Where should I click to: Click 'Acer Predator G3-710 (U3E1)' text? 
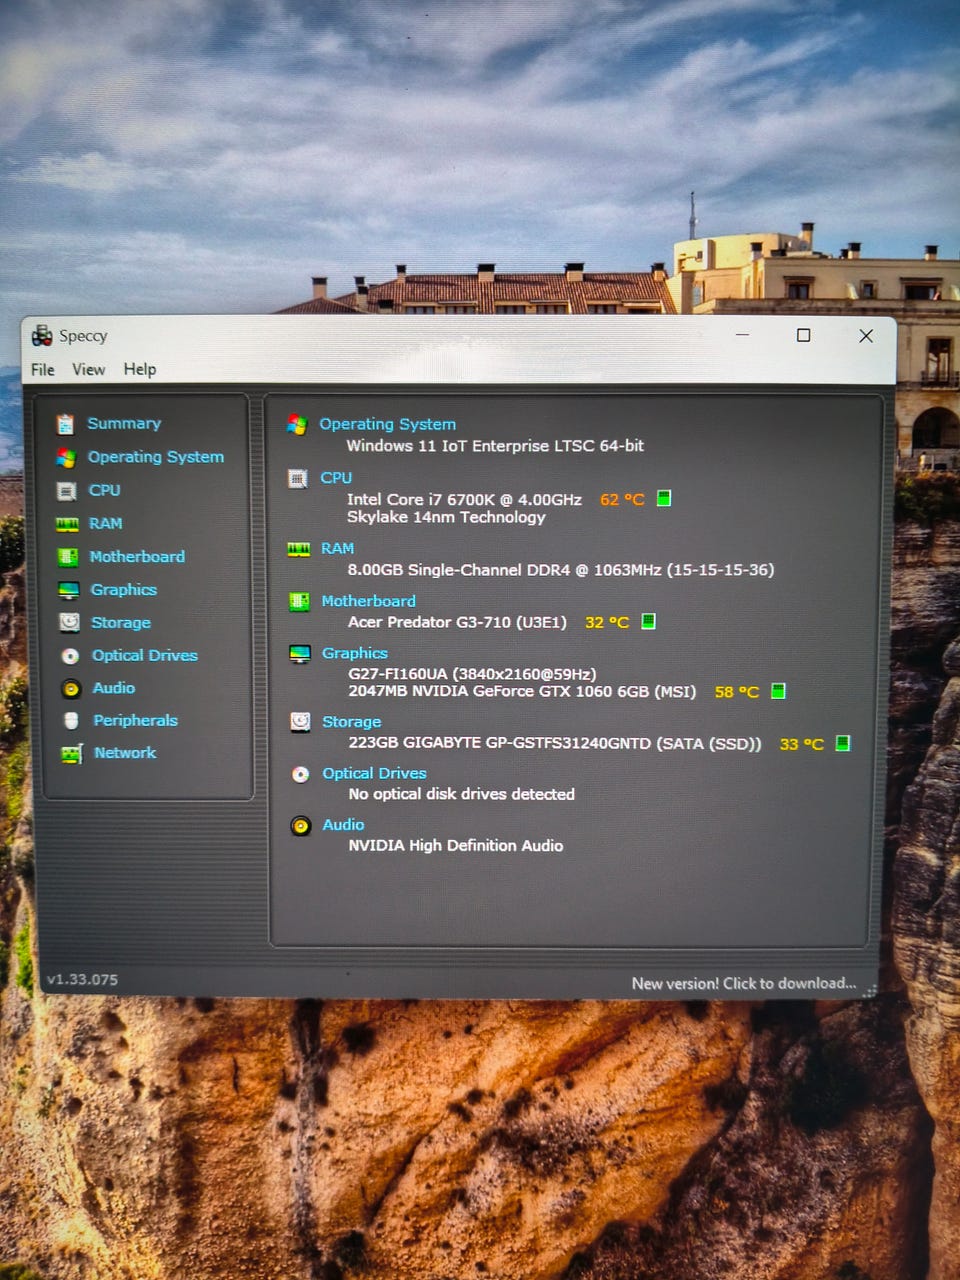(458, 622)
